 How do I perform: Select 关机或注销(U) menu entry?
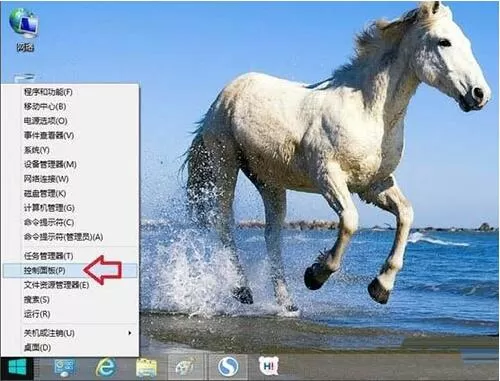(x=71, y=333)
